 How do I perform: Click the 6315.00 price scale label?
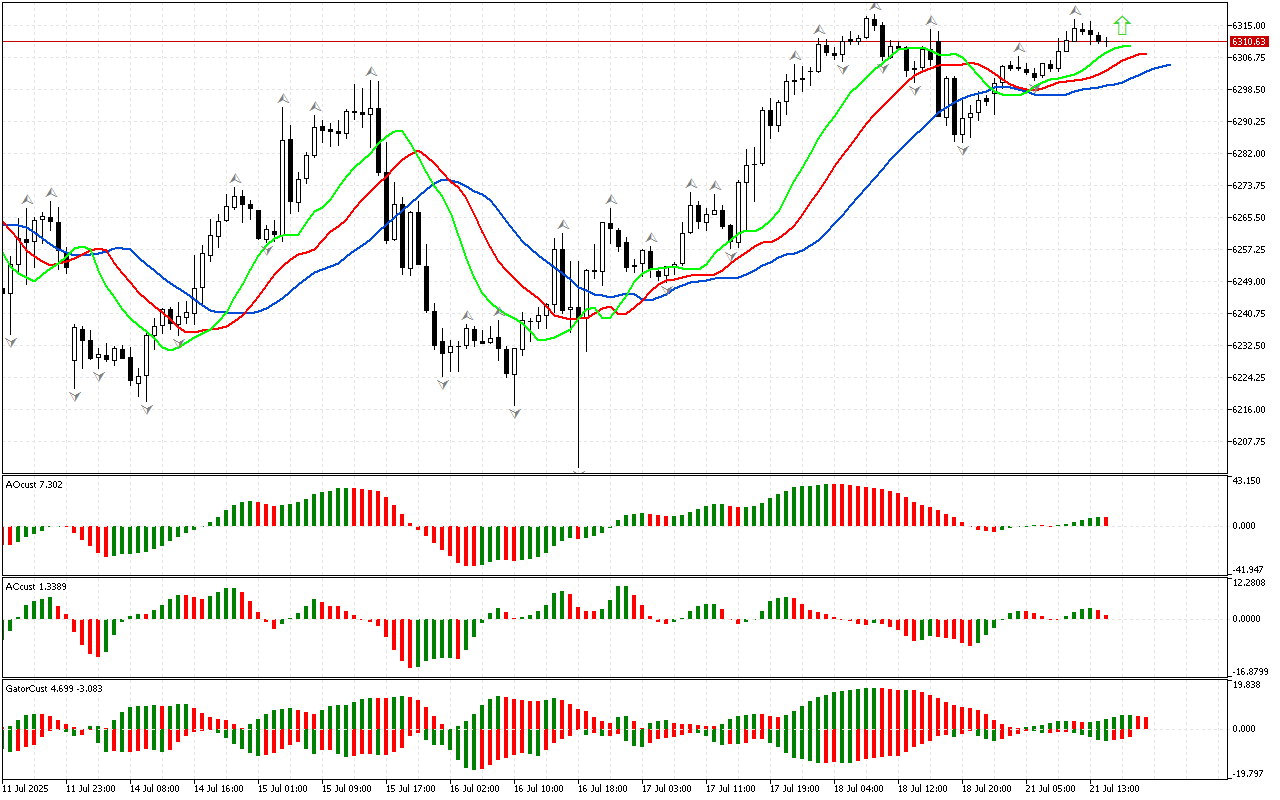pyautogui.click(x=1249, y=25)
